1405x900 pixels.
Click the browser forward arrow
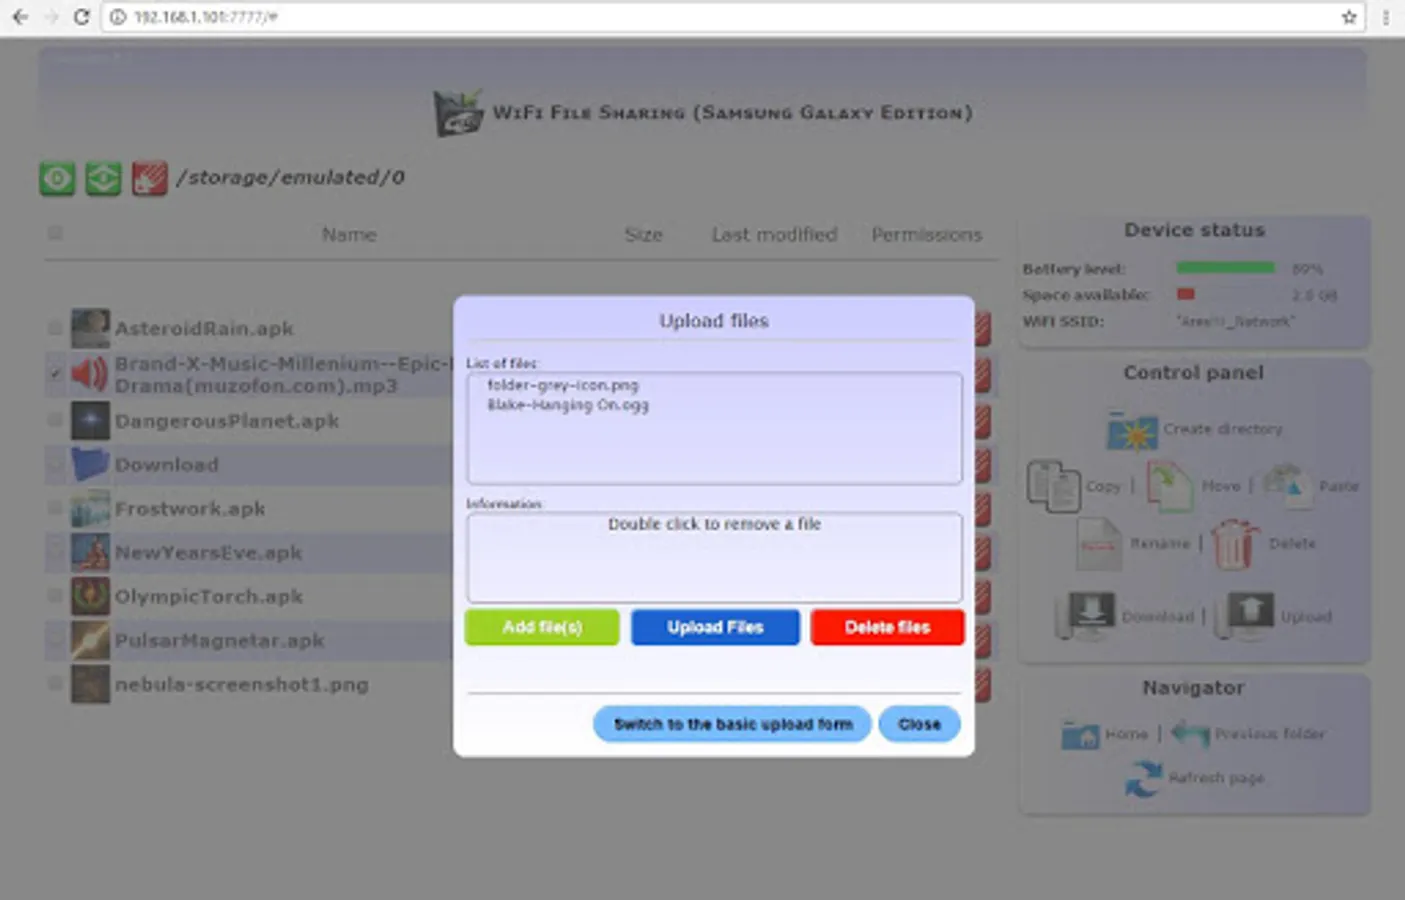click(50, 17)
